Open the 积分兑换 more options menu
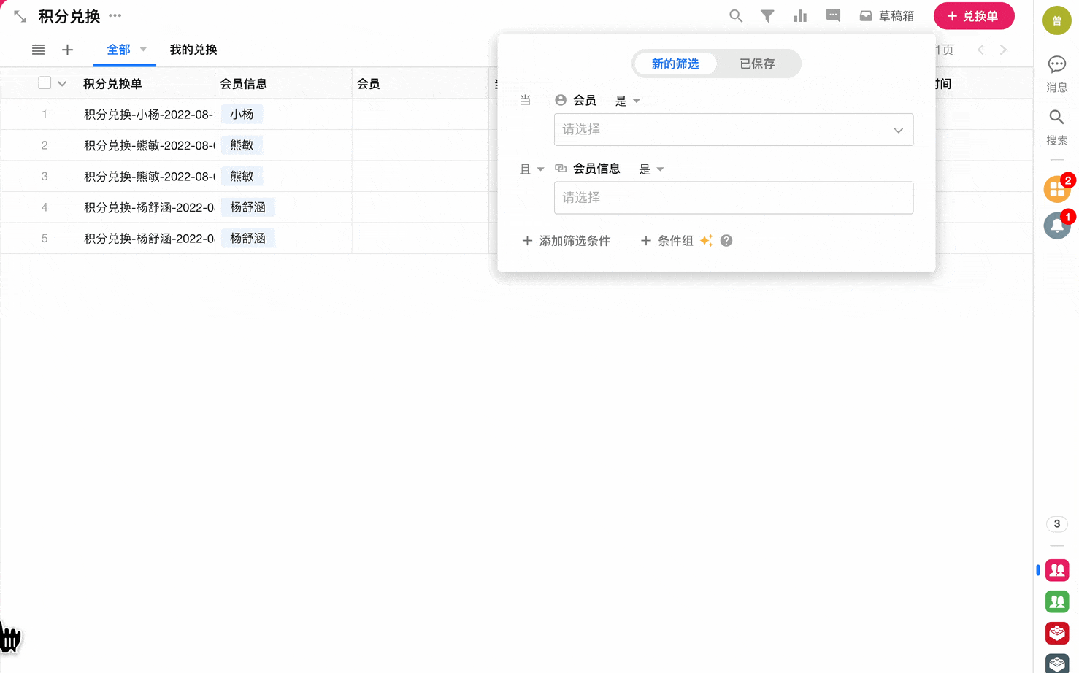This screenshot has width=1079, height=673. (115, 17)
